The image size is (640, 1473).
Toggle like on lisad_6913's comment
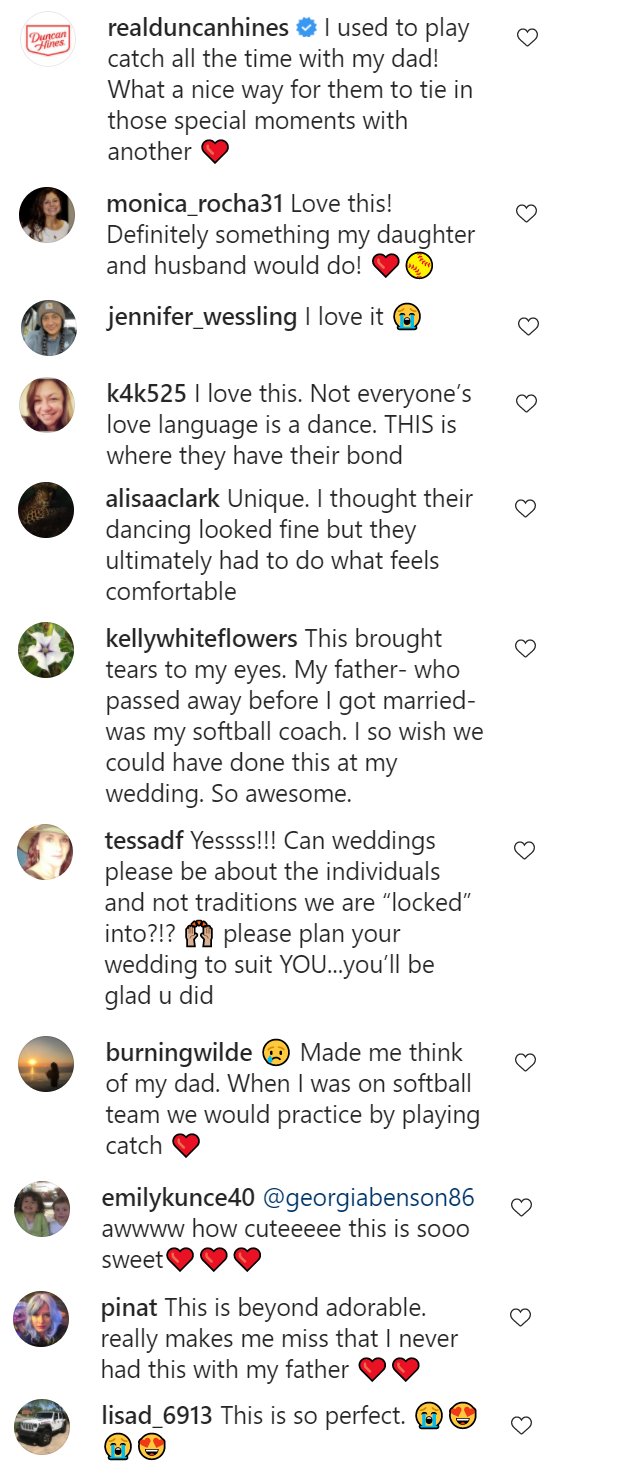pyautogui.click(x=519, y=1425)
